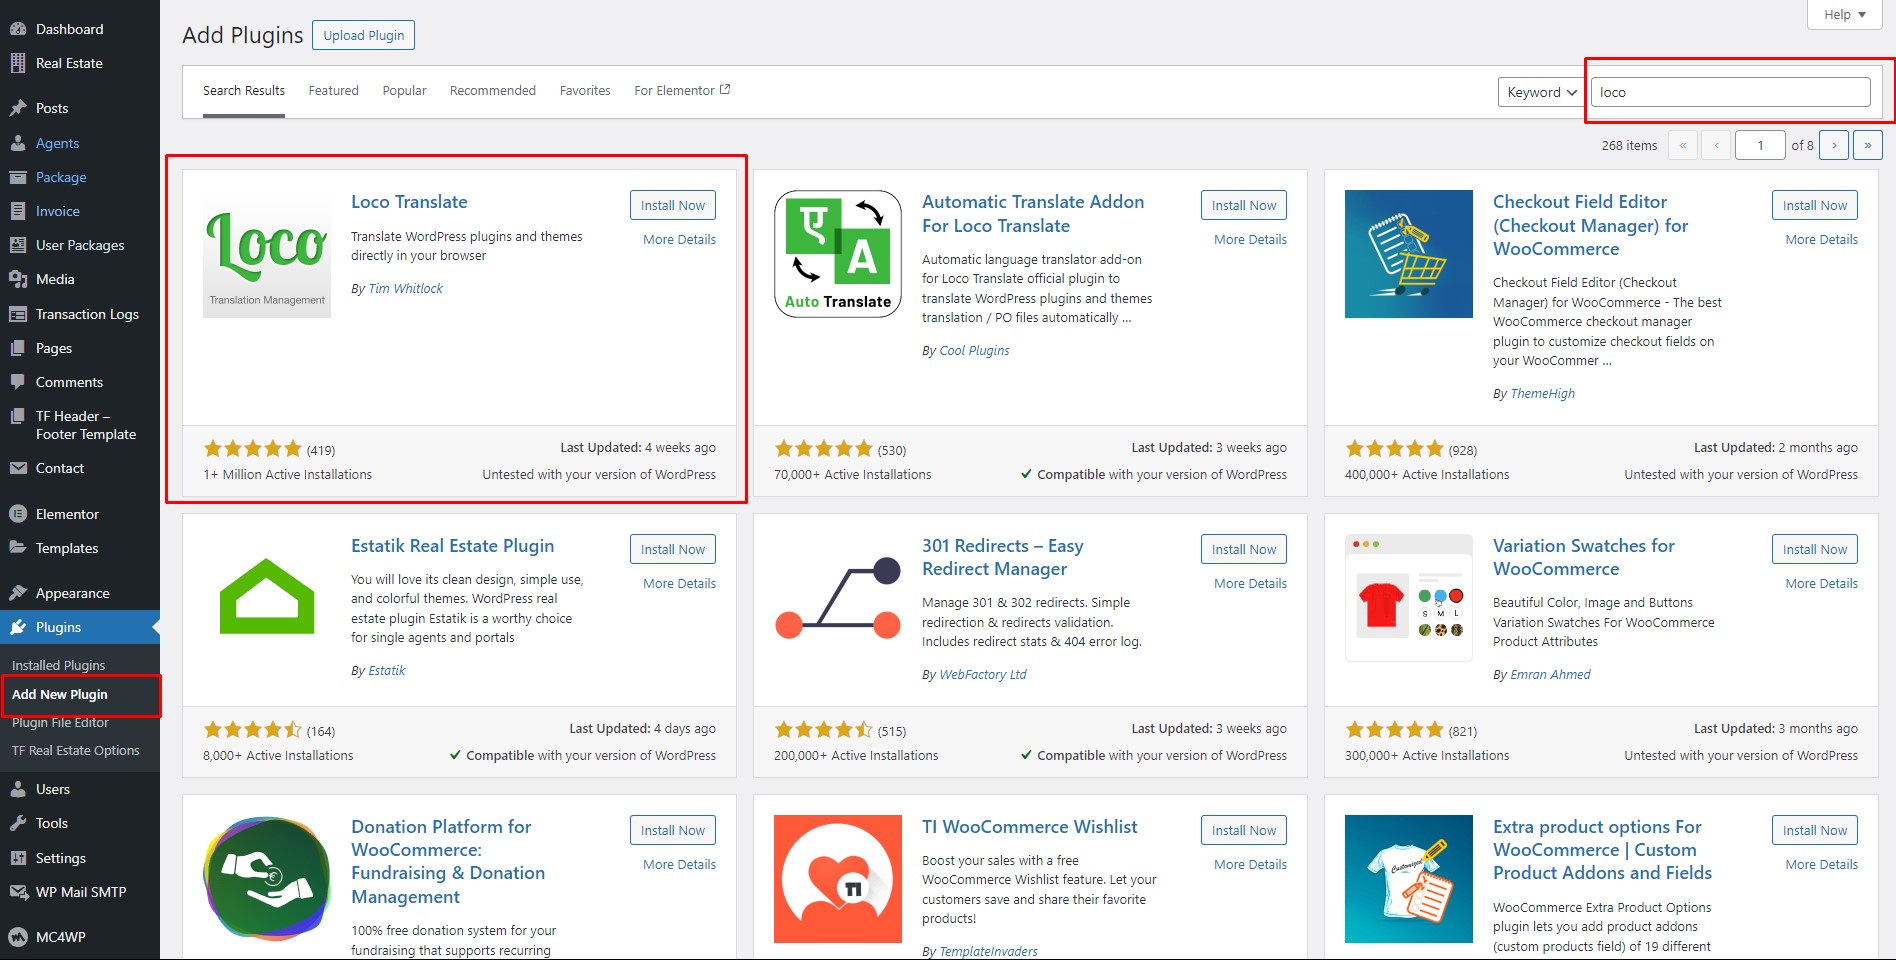Click the Auto Translate addon thumbnail

coord(838,254)
